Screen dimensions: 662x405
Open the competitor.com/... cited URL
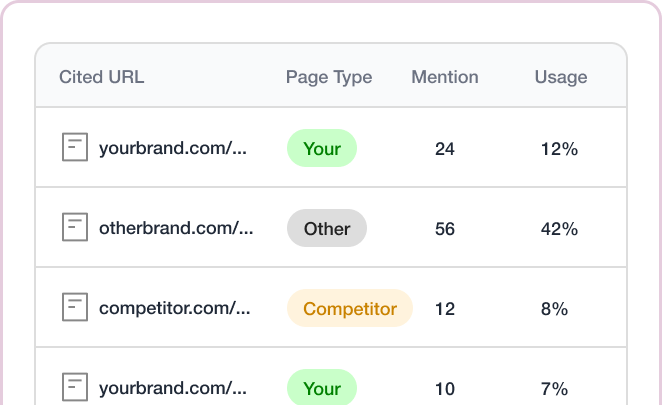(x=175, y=308)
